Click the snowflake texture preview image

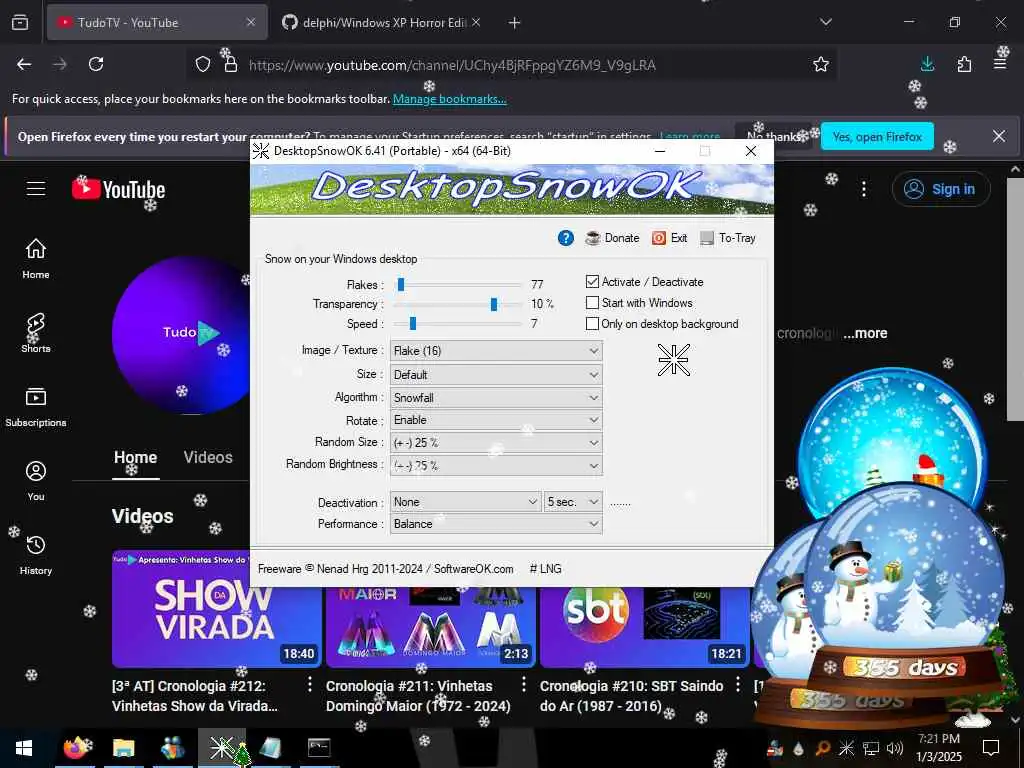(673, 359)
